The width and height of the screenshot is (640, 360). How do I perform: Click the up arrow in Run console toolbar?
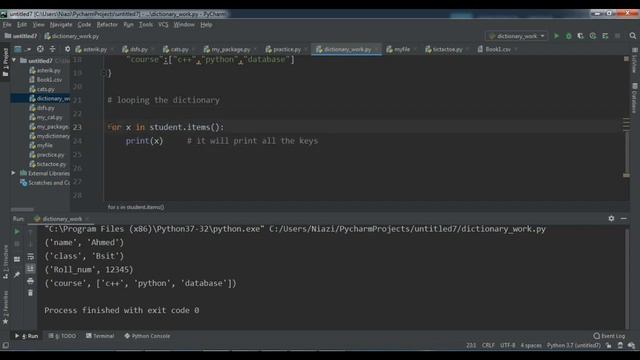coord(31,232)
